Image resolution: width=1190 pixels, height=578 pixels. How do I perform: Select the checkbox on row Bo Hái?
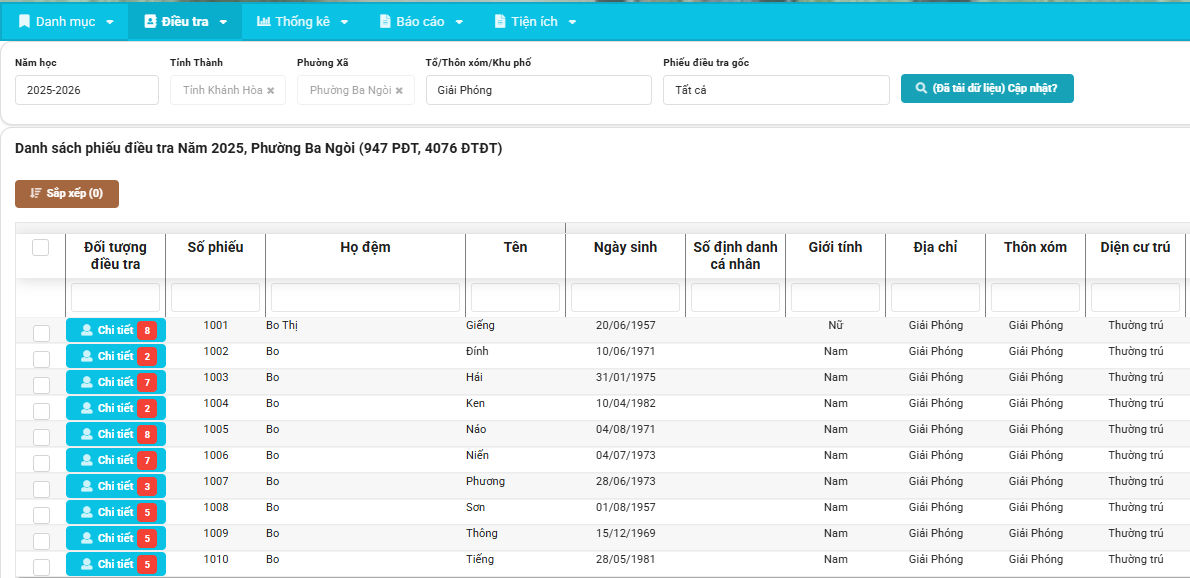42,385
